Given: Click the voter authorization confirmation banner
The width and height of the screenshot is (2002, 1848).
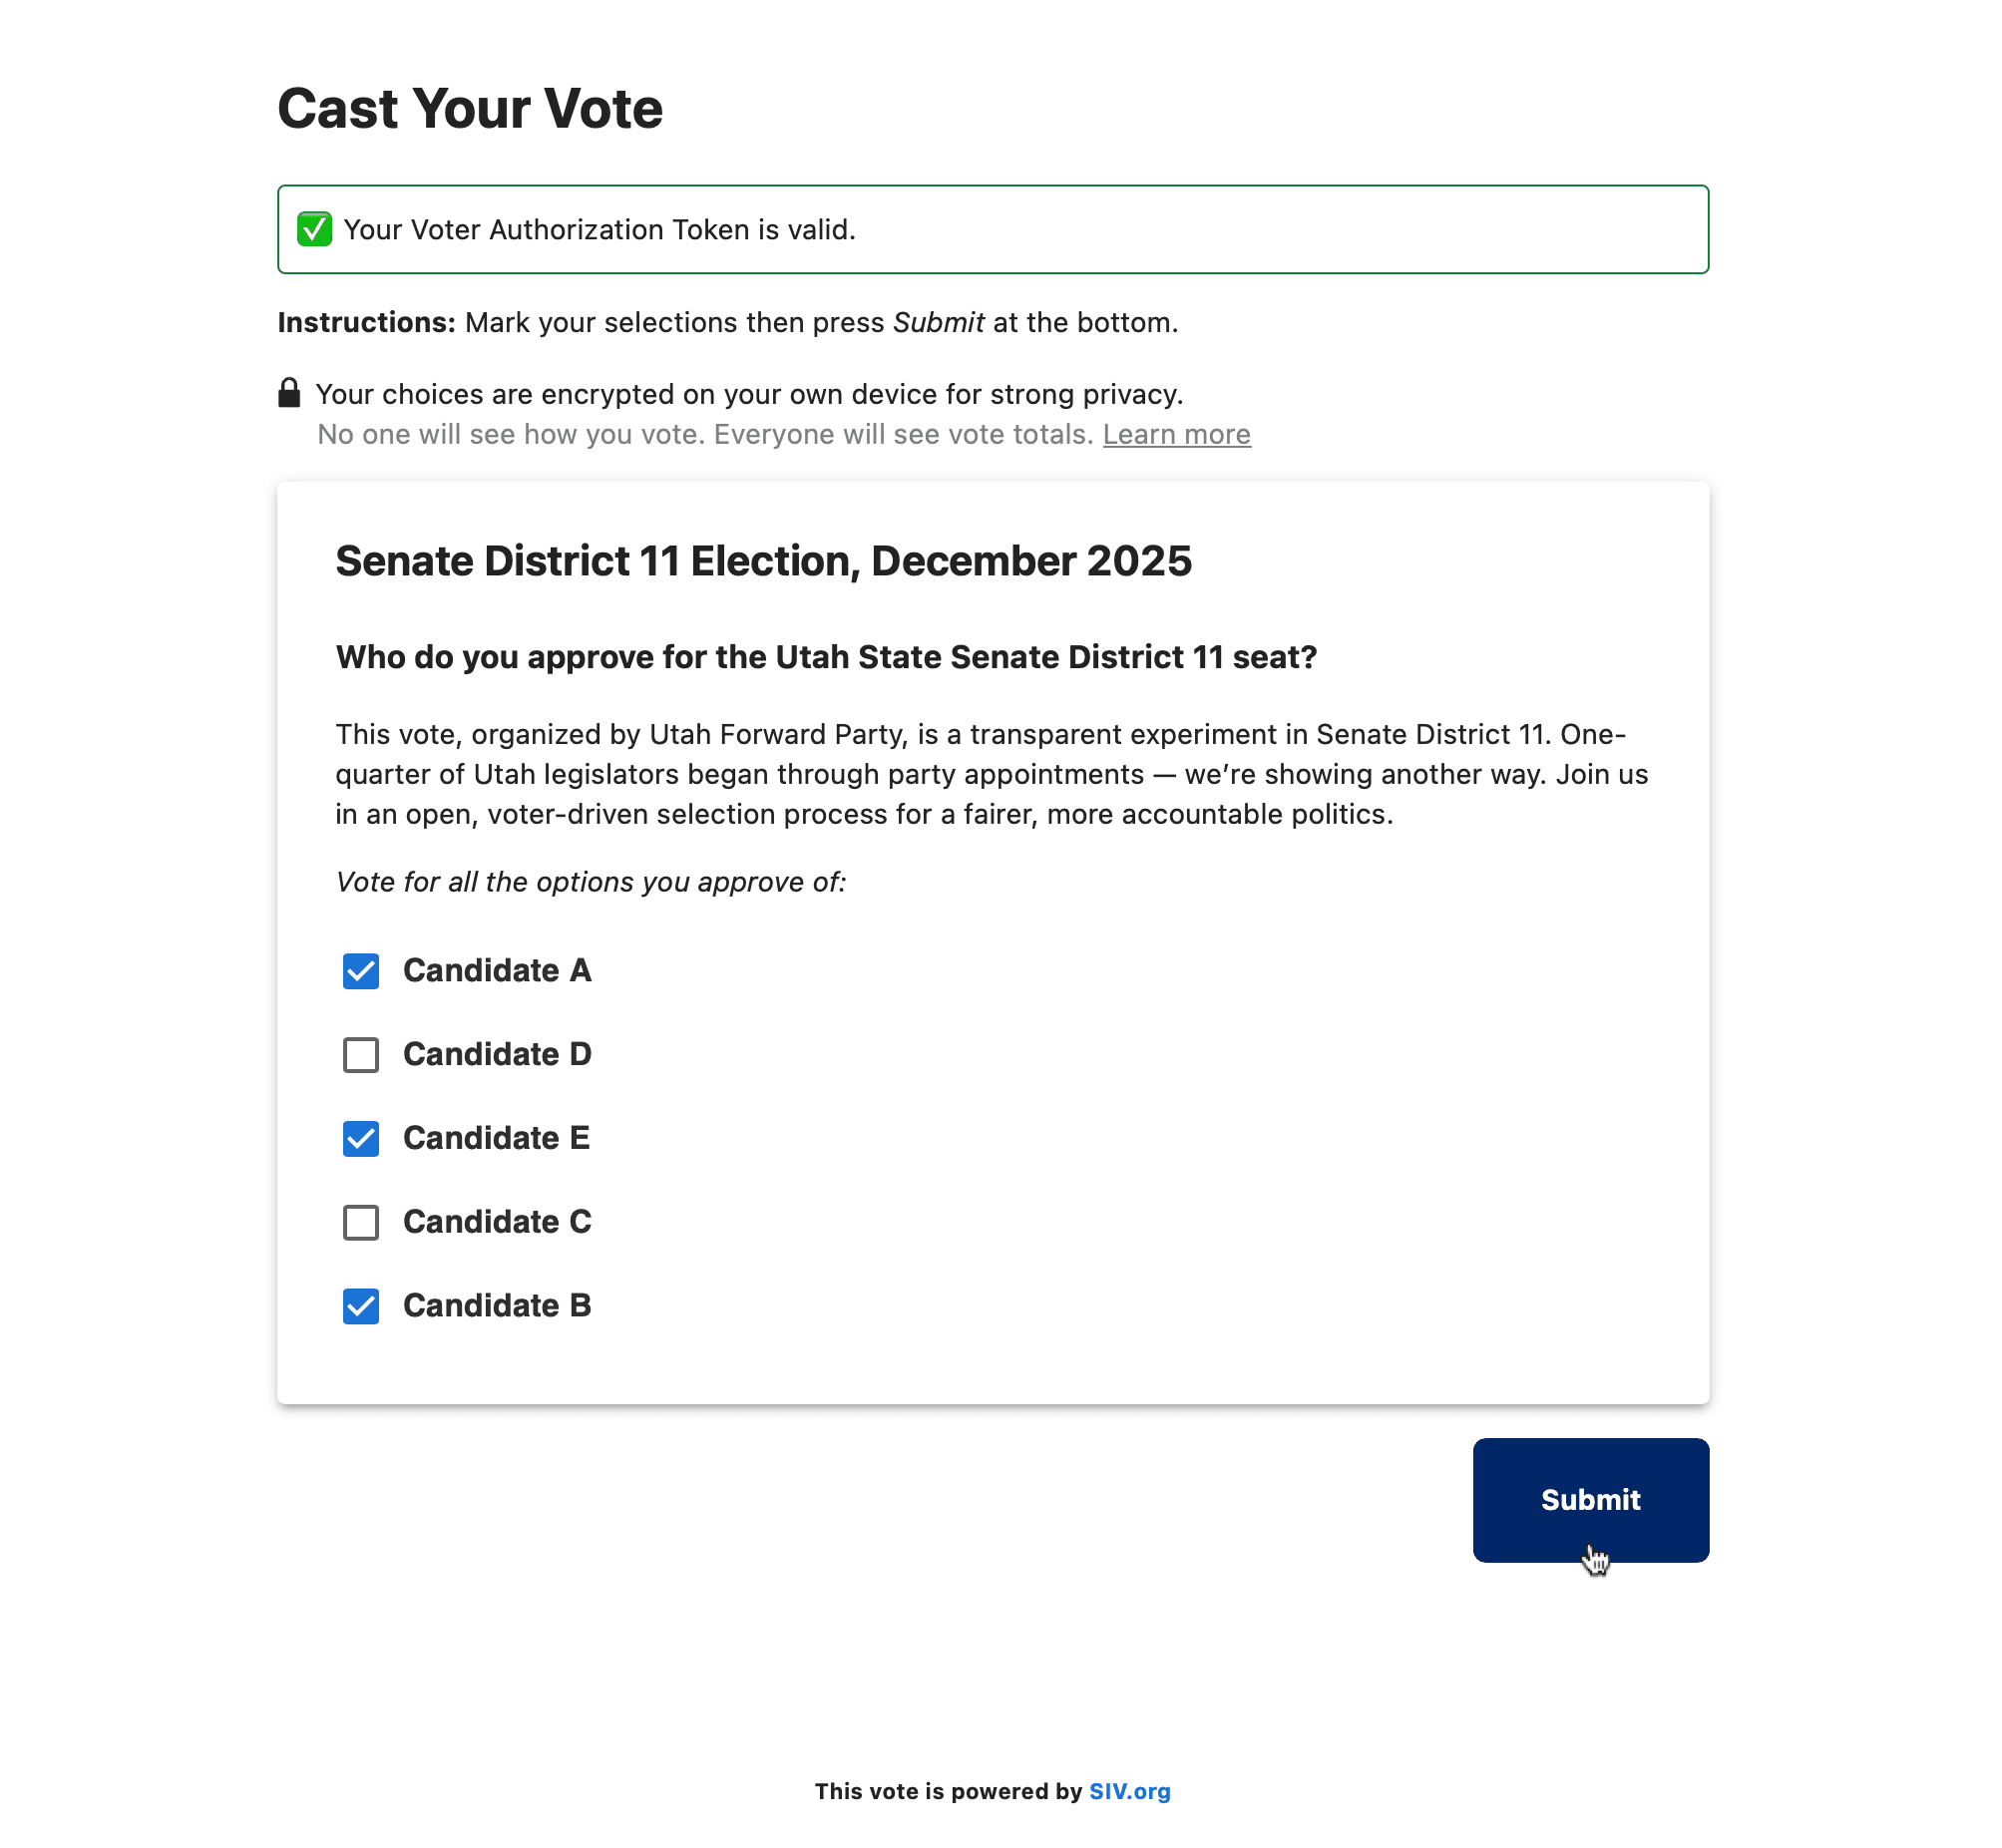Looking at the screenshot, I should (x=994, y=228).
